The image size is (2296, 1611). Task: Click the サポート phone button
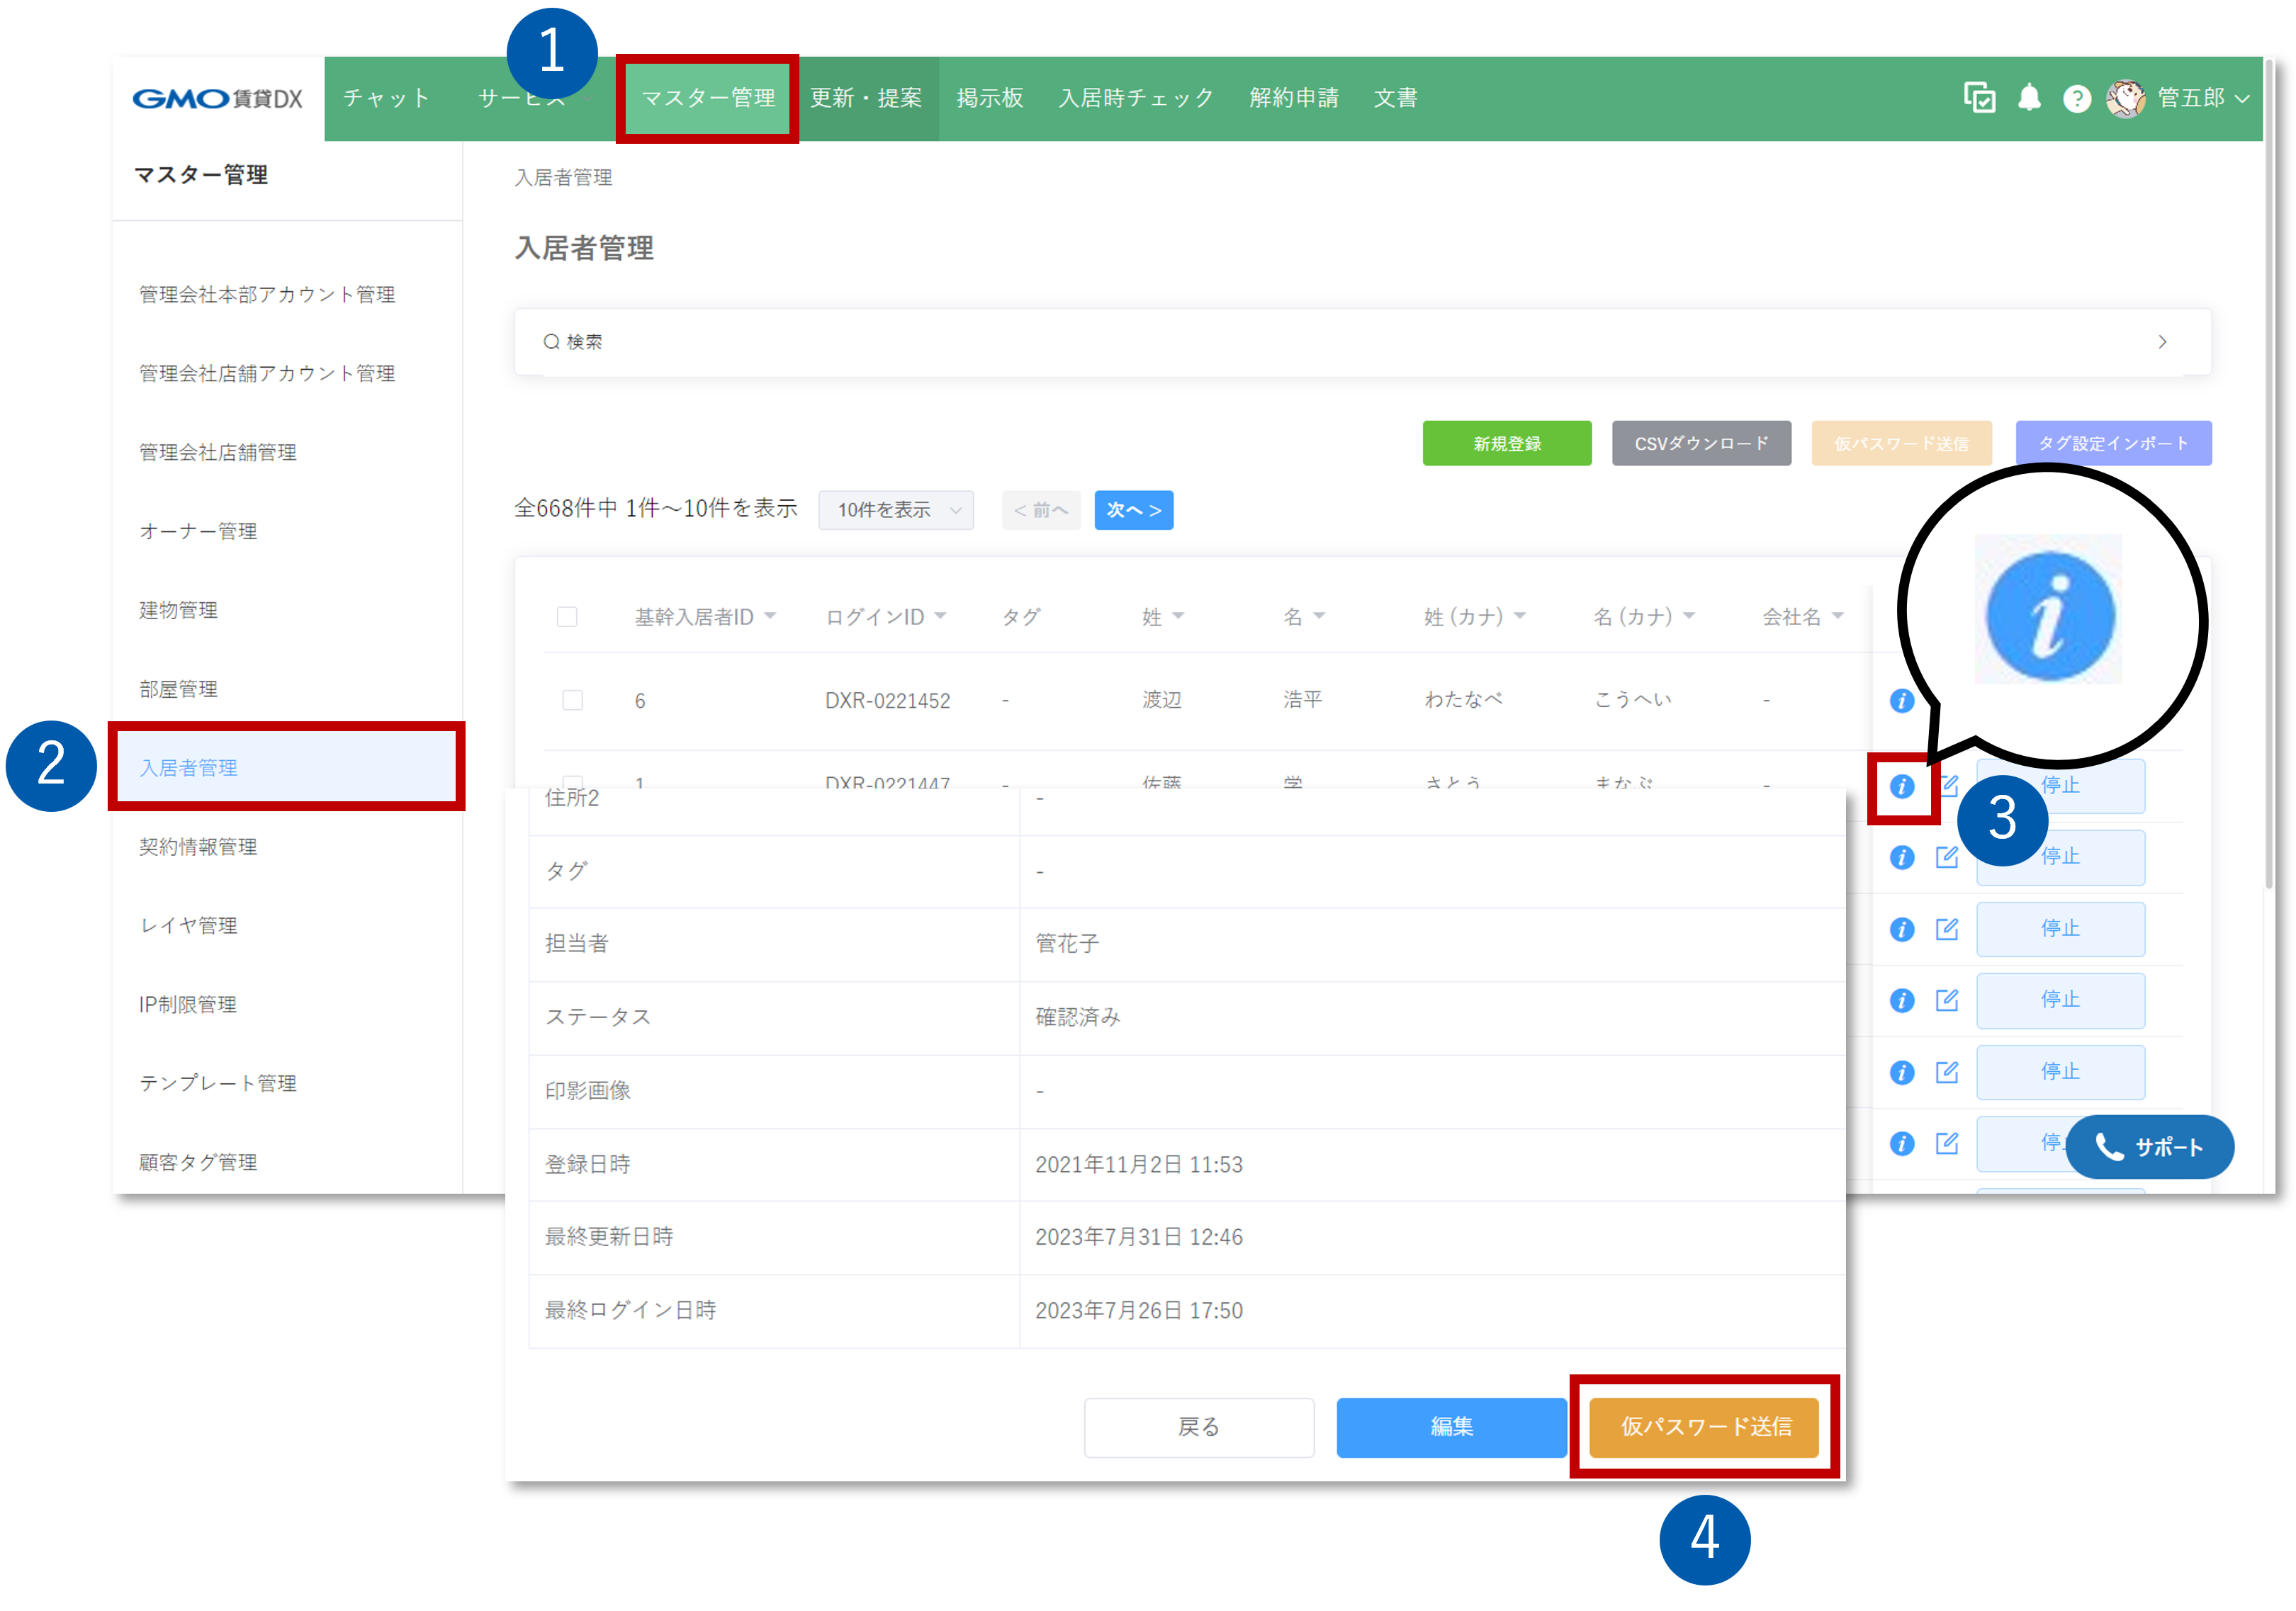point(2149,1146)
